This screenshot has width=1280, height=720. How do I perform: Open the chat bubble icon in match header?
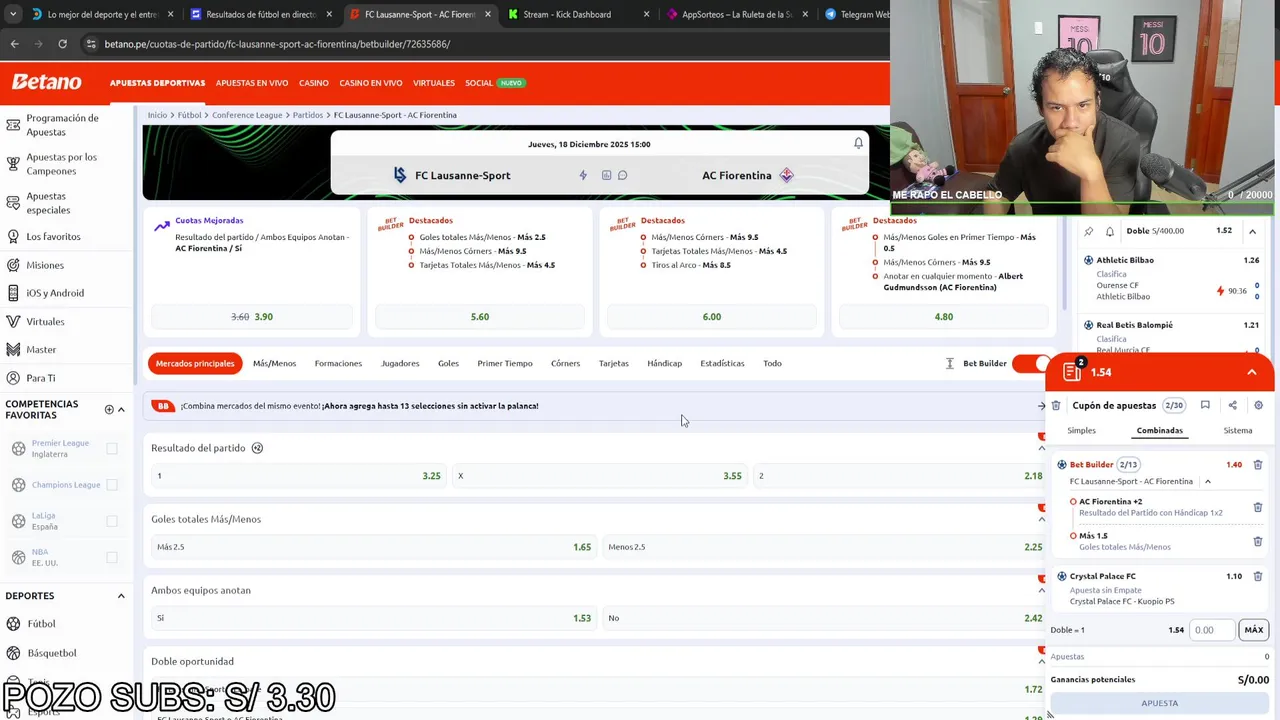(x=622, y=175)
